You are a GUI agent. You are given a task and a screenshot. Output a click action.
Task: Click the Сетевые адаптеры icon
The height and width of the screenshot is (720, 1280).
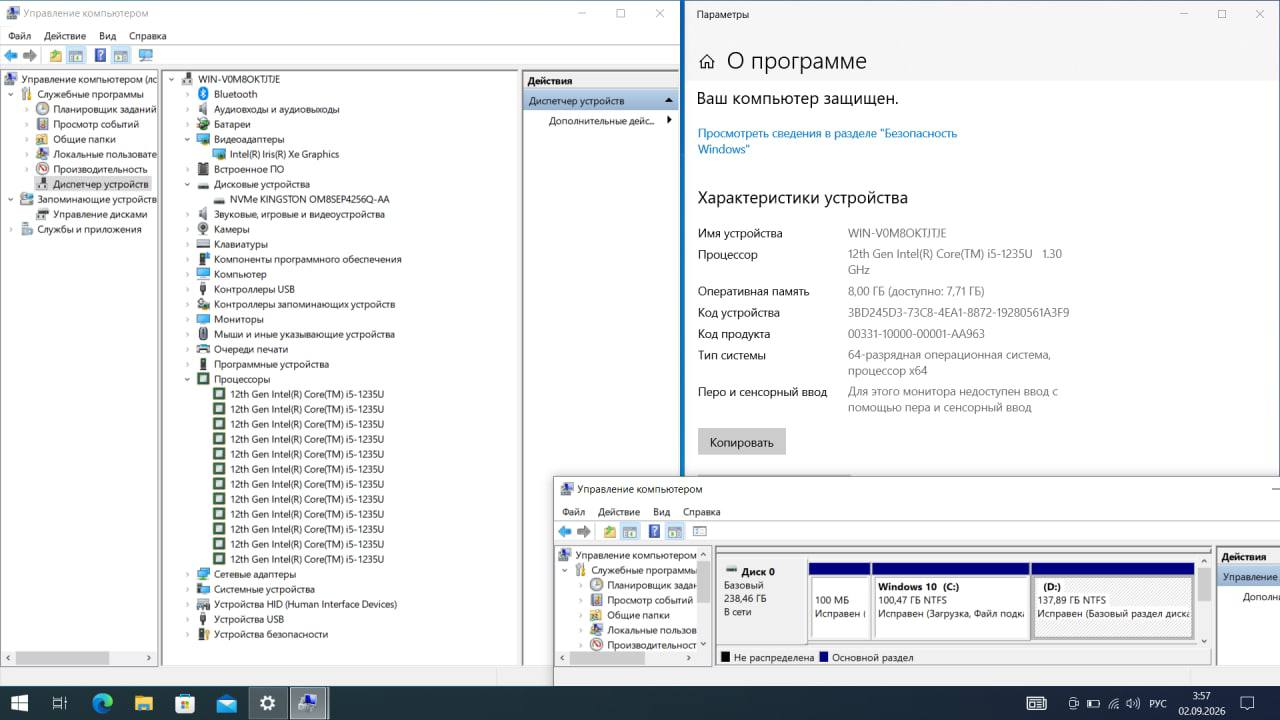click(x=203, y=574)
